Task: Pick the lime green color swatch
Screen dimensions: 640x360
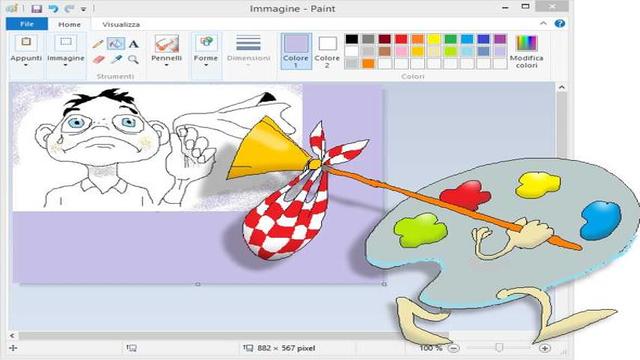Action: 451,51
